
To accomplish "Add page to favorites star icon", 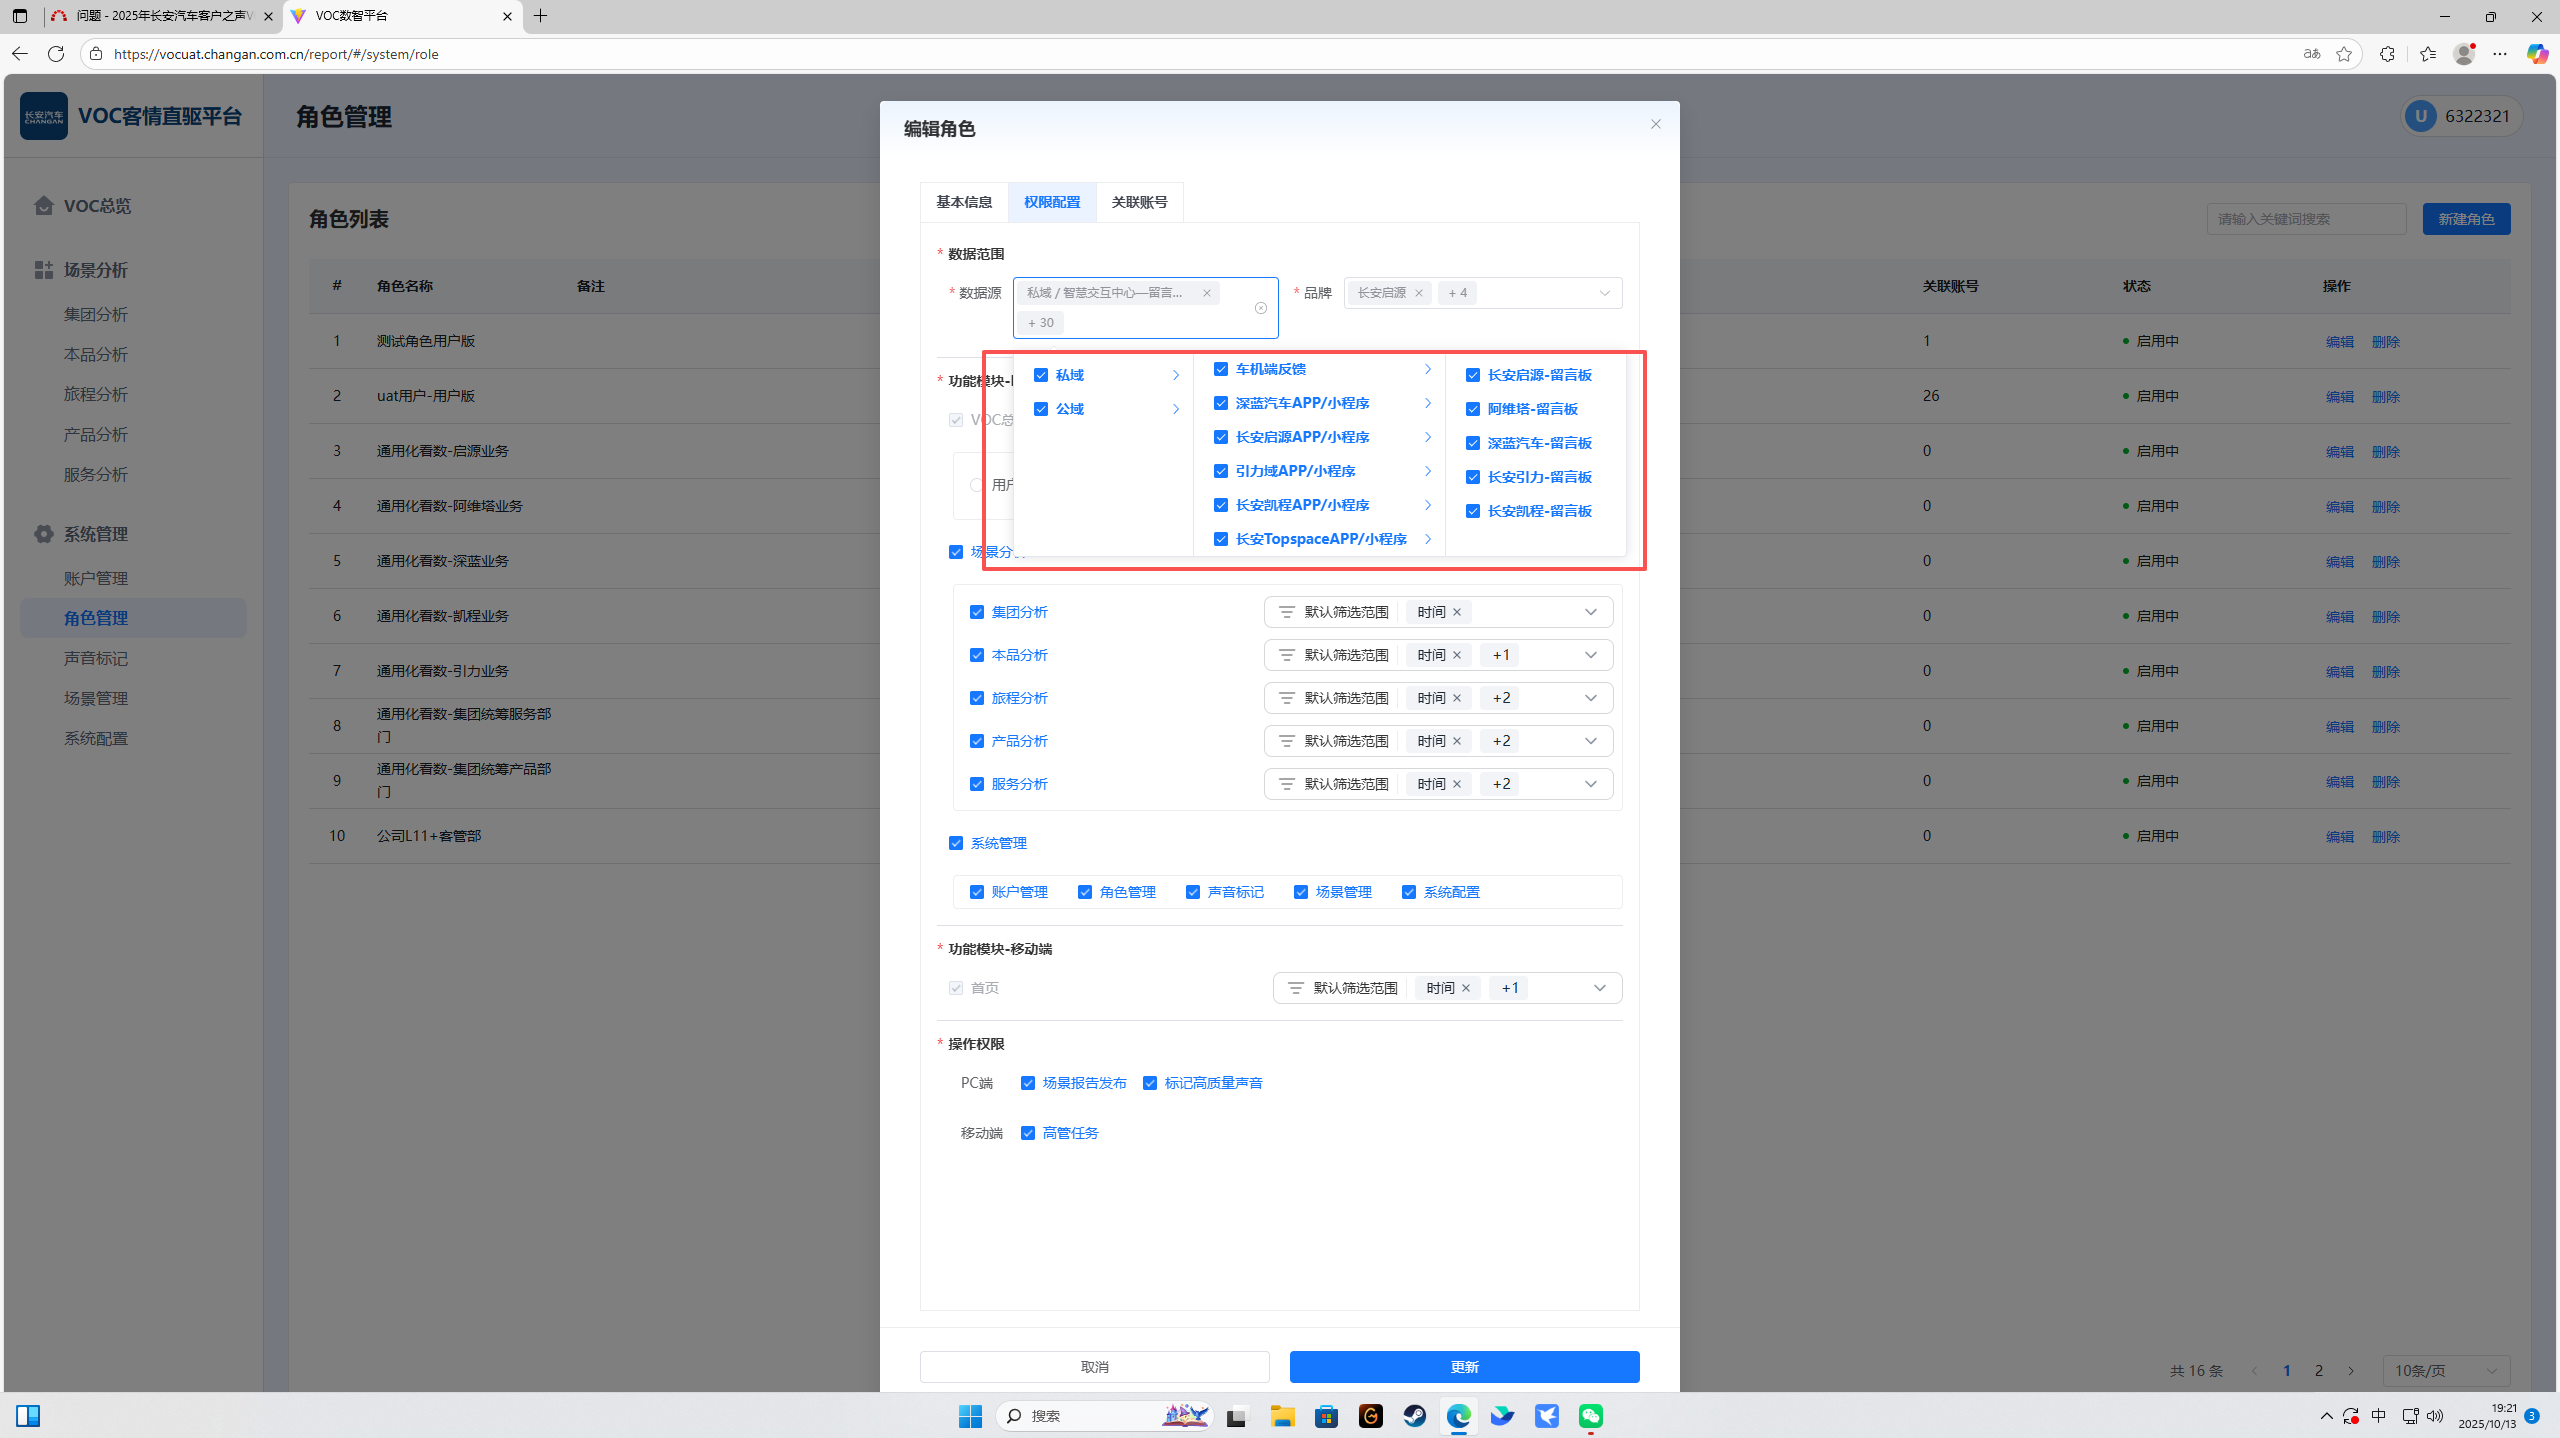I will coord(2343,54).
